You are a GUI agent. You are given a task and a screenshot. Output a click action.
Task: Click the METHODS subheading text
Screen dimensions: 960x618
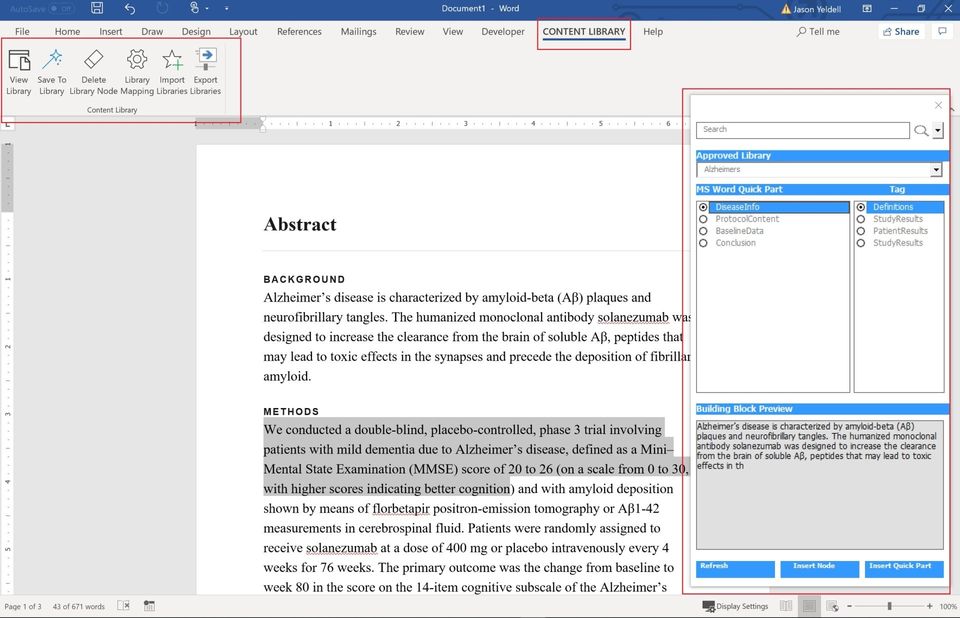click(291, 412)
